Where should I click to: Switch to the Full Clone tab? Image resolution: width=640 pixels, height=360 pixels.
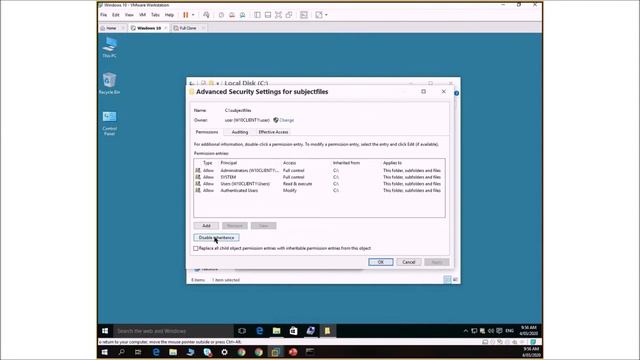tap(188, 28)
